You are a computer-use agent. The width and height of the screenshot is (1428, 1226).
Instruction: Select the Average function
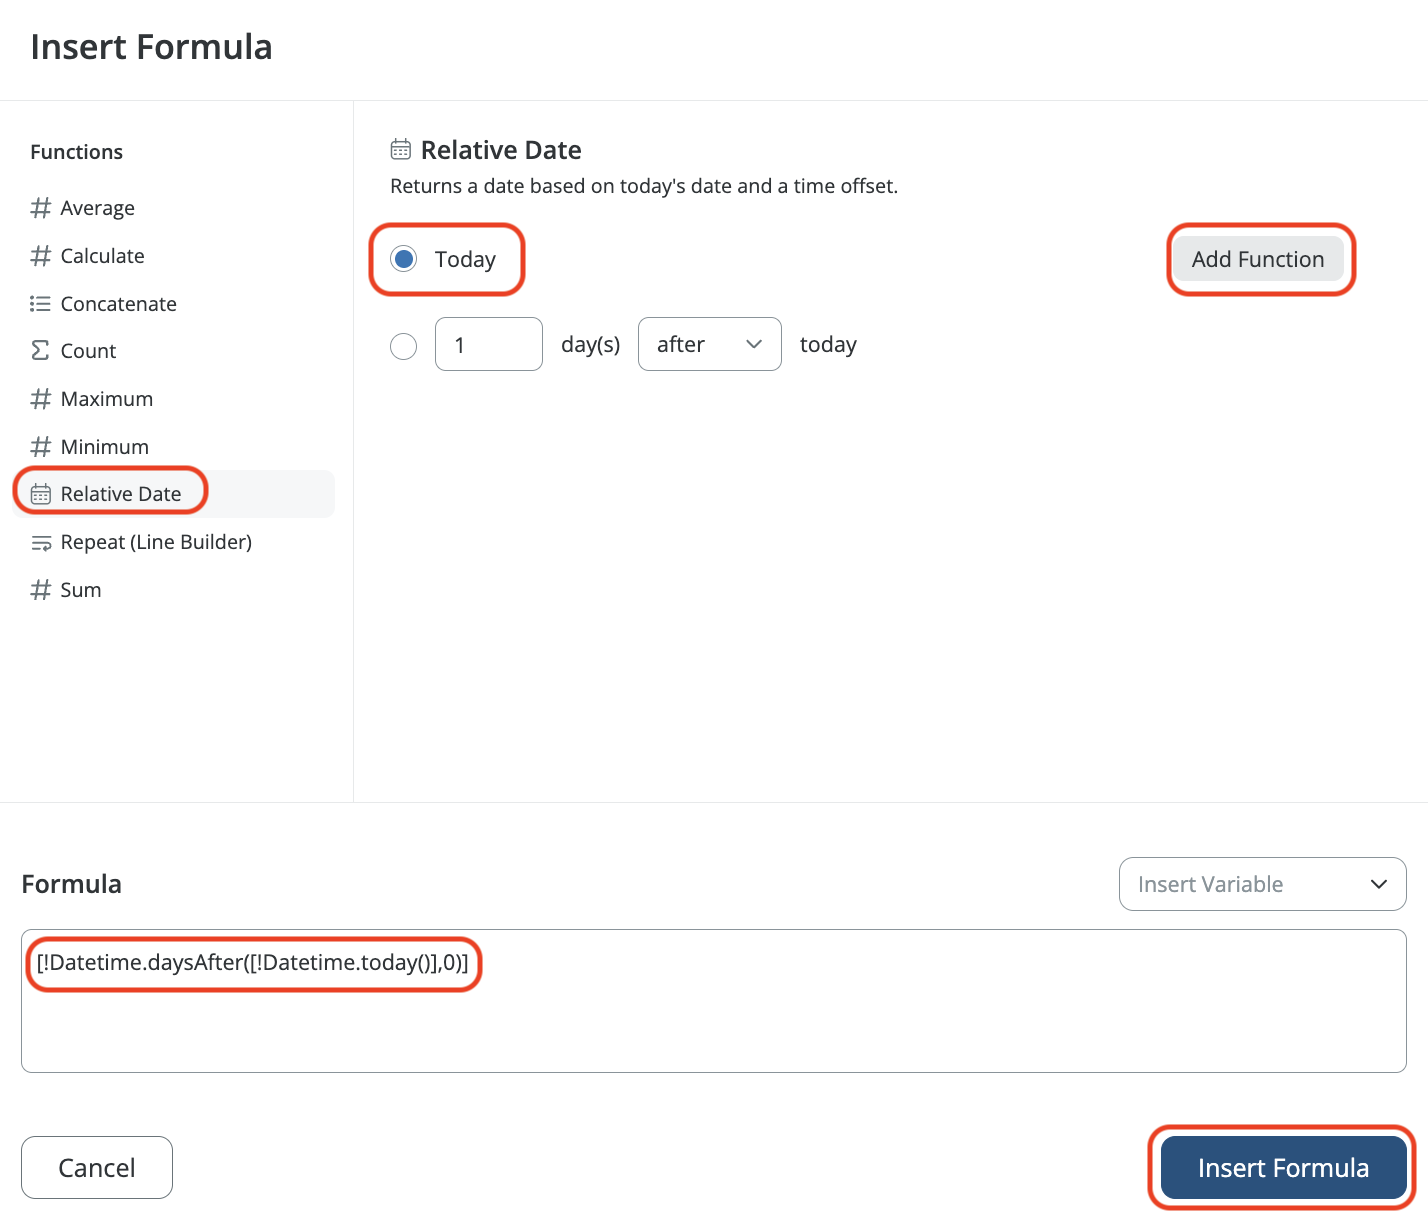[x=174, y=208]
